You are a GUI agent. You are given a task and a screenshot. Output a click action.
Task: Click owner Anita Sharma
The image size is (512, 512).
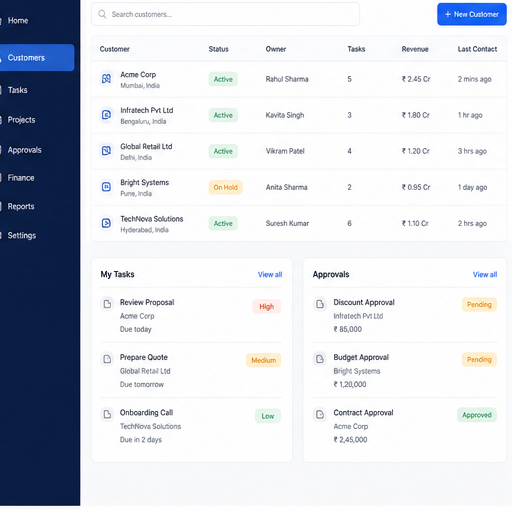[286, 187]
